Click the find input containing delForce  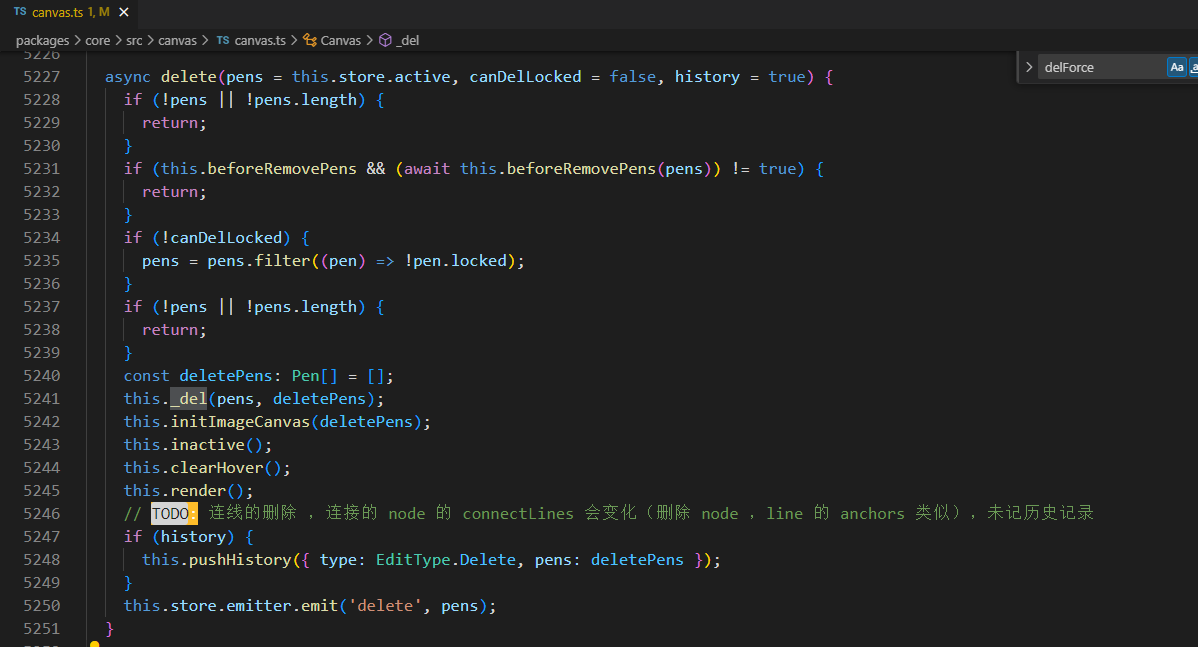pyautogui.click(x=1102, y=67)
